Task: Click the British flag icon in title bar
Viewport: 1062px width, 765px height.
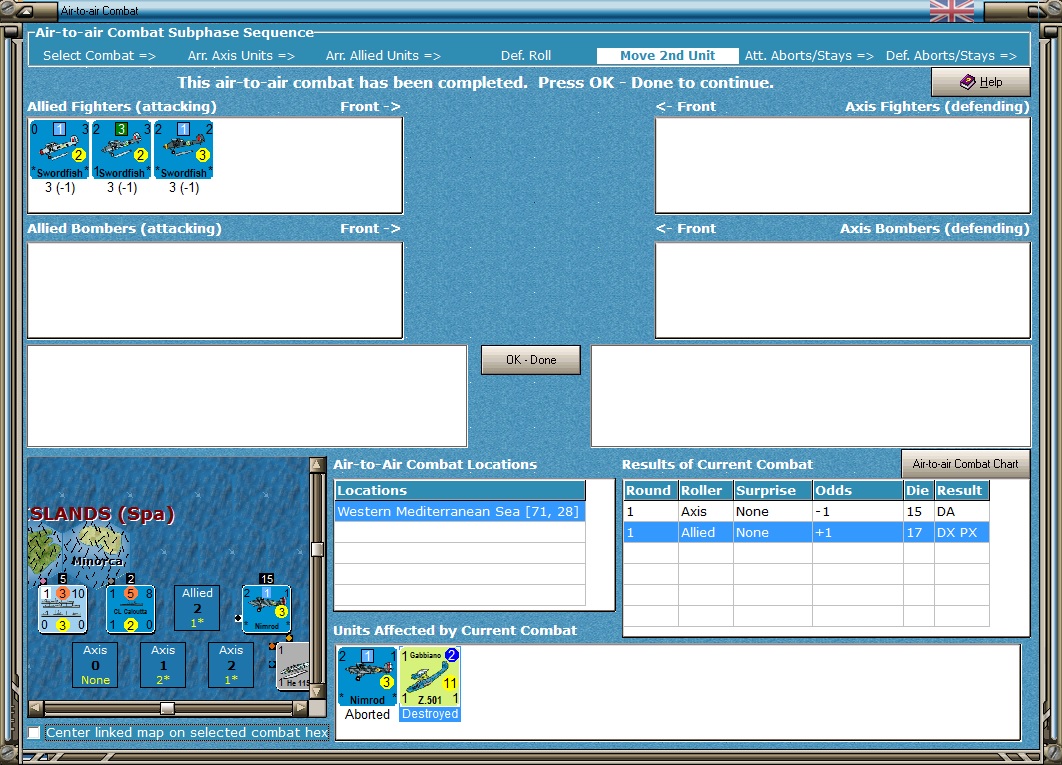Action: [x=952, y=11]
